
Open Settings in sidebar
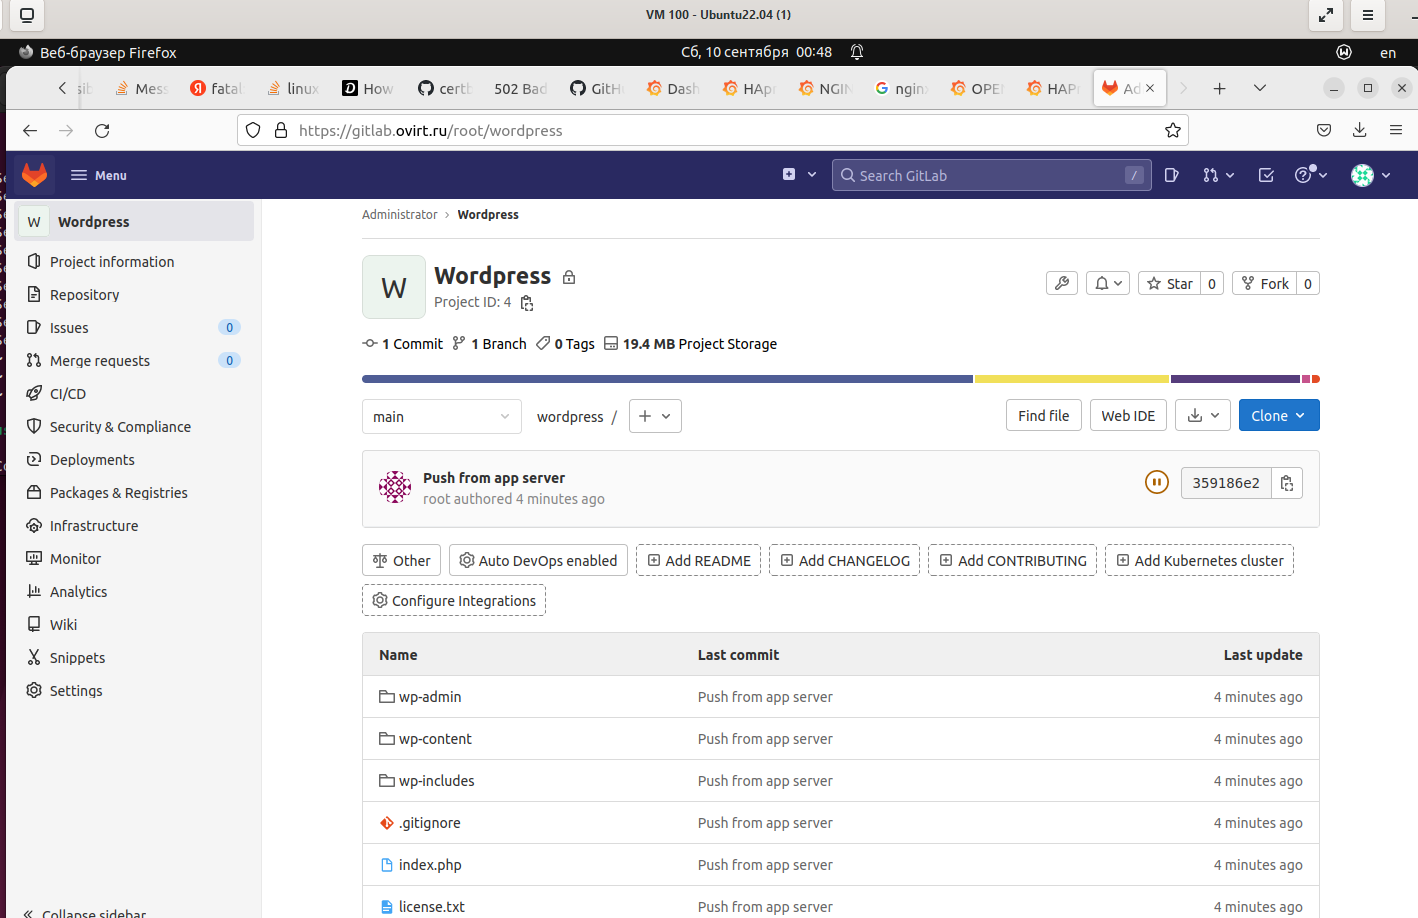tap(76, 691)
